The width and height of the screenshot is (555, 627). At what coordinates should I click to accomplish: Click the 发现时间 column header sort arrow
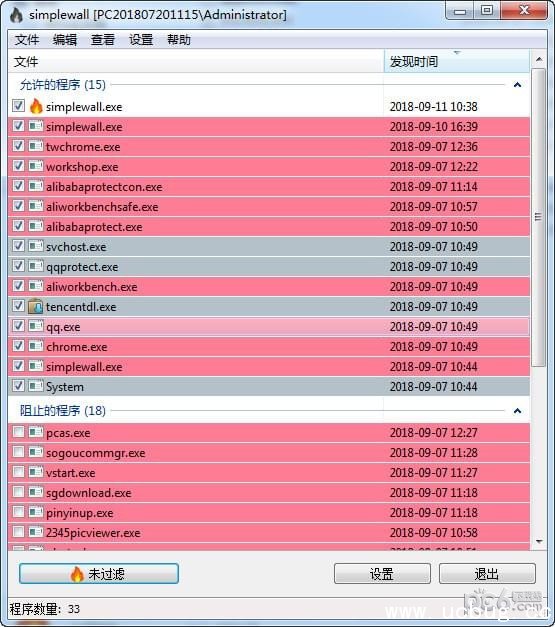point(457,52)
